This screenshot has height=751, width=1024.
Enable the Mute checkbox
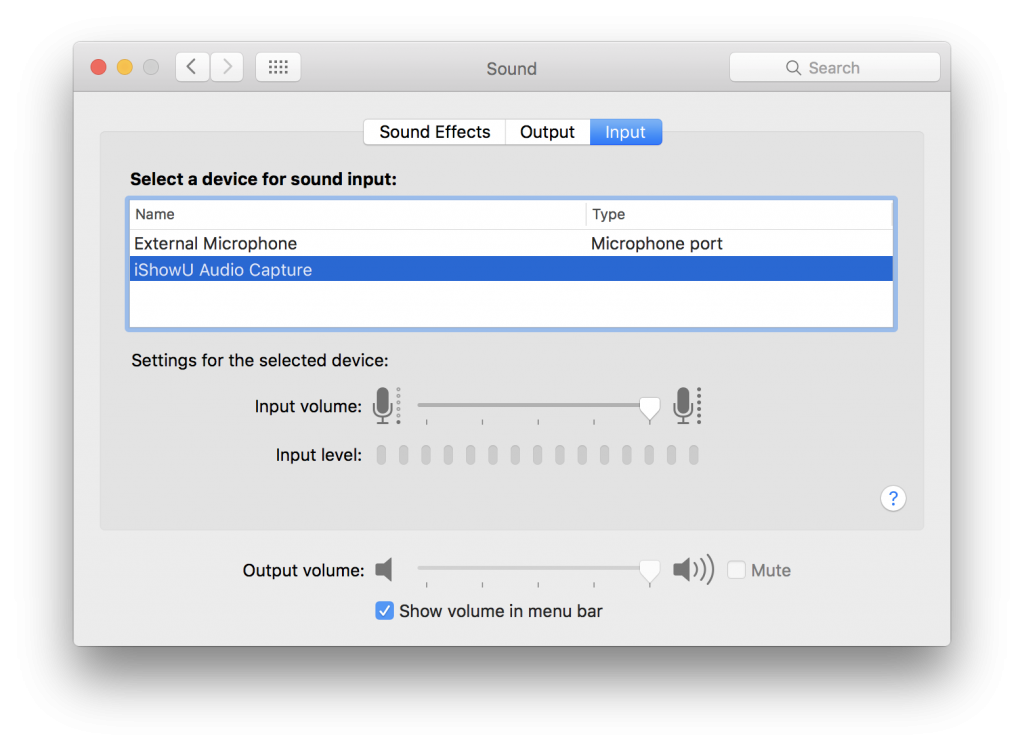[x=737, y=570]
